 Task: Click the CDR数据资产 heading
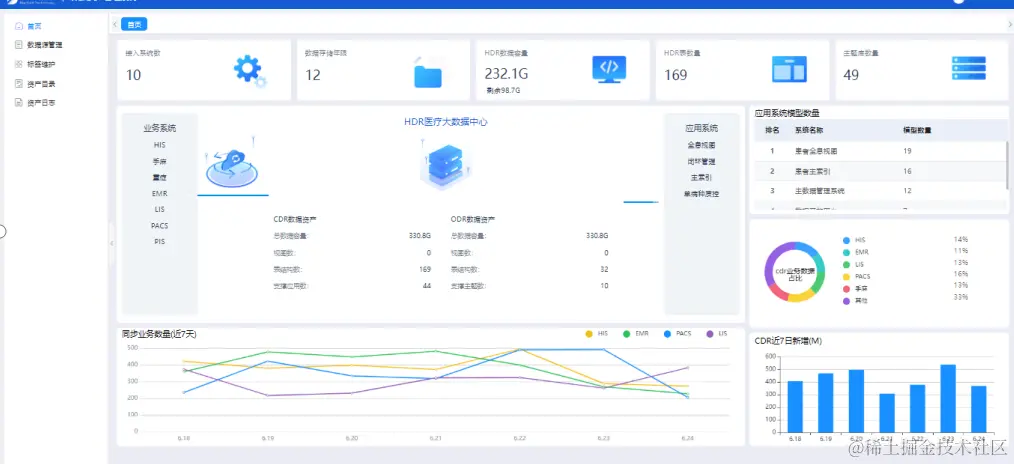(x=295, y=219)
